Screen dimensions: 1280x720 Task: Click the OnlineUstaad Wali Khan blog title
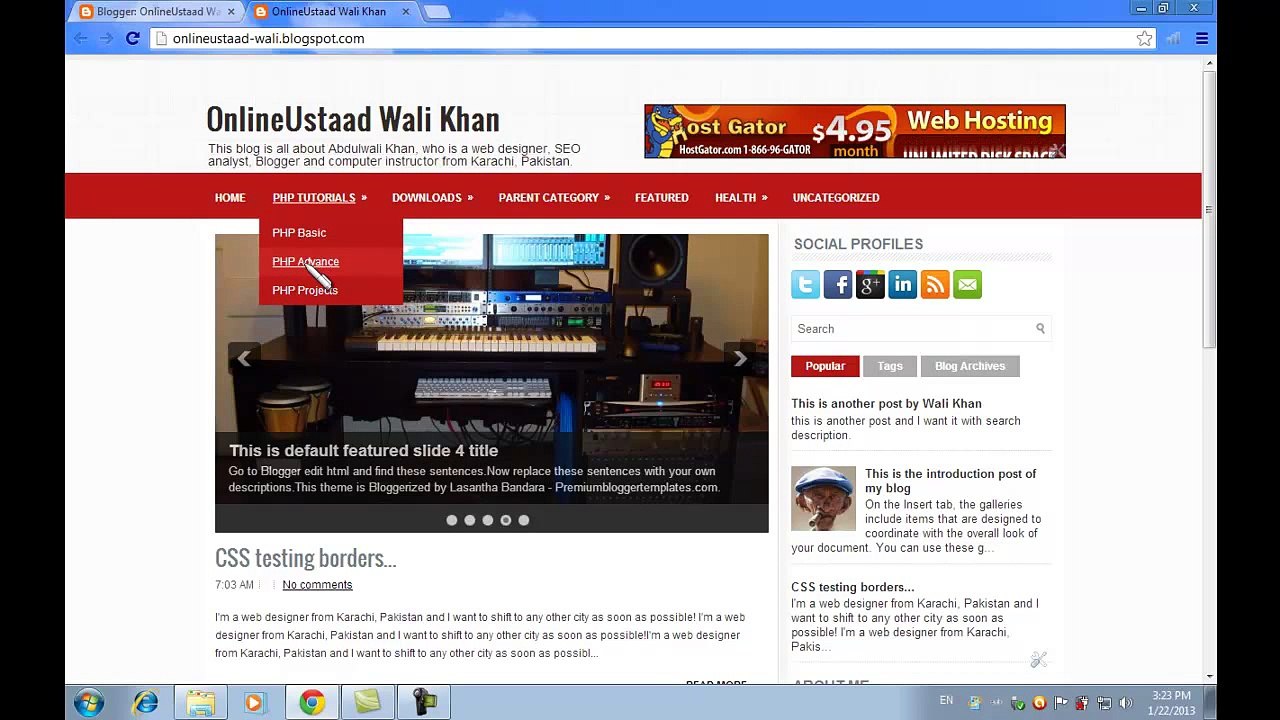pyautogui.click(x=353, y=119)
